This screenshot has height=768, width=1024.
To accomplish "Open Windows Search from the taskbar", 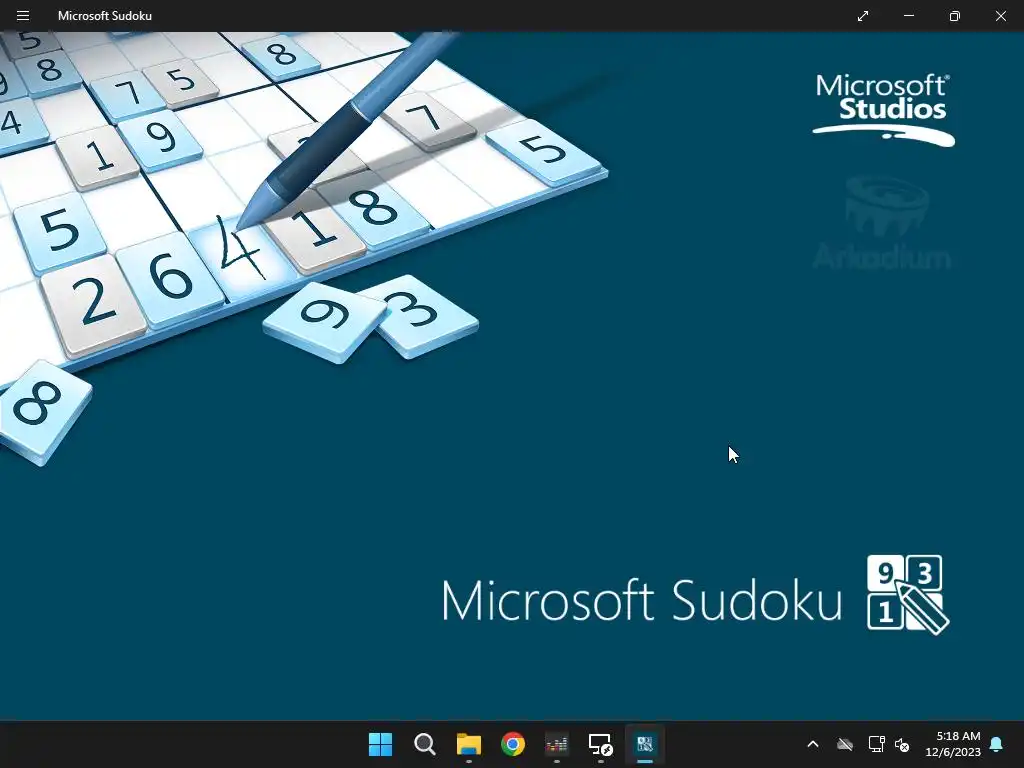I will (424, 744).
